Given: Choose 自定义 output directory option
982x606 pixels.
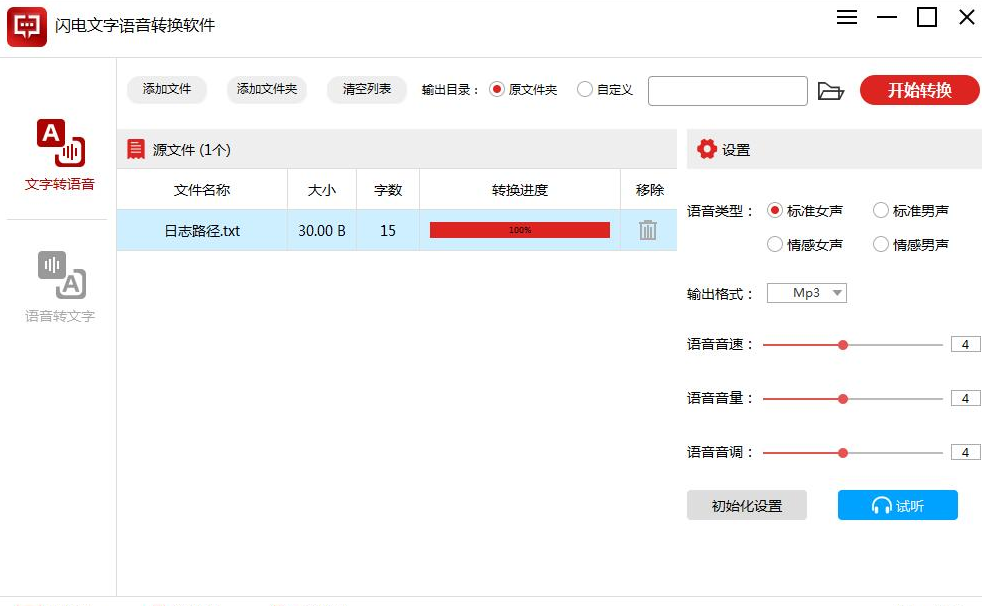Looking at the screenshot, I should 585,88.
